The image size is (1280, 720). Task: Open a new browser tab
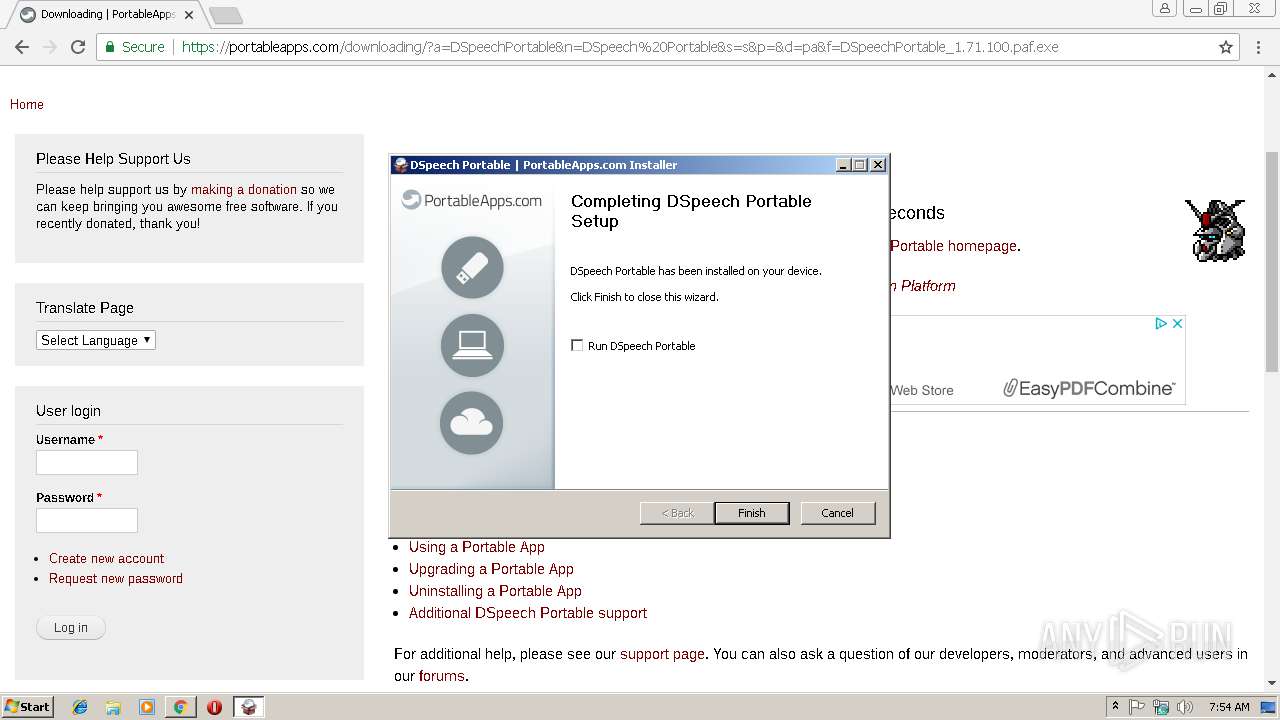click(226, 15)
